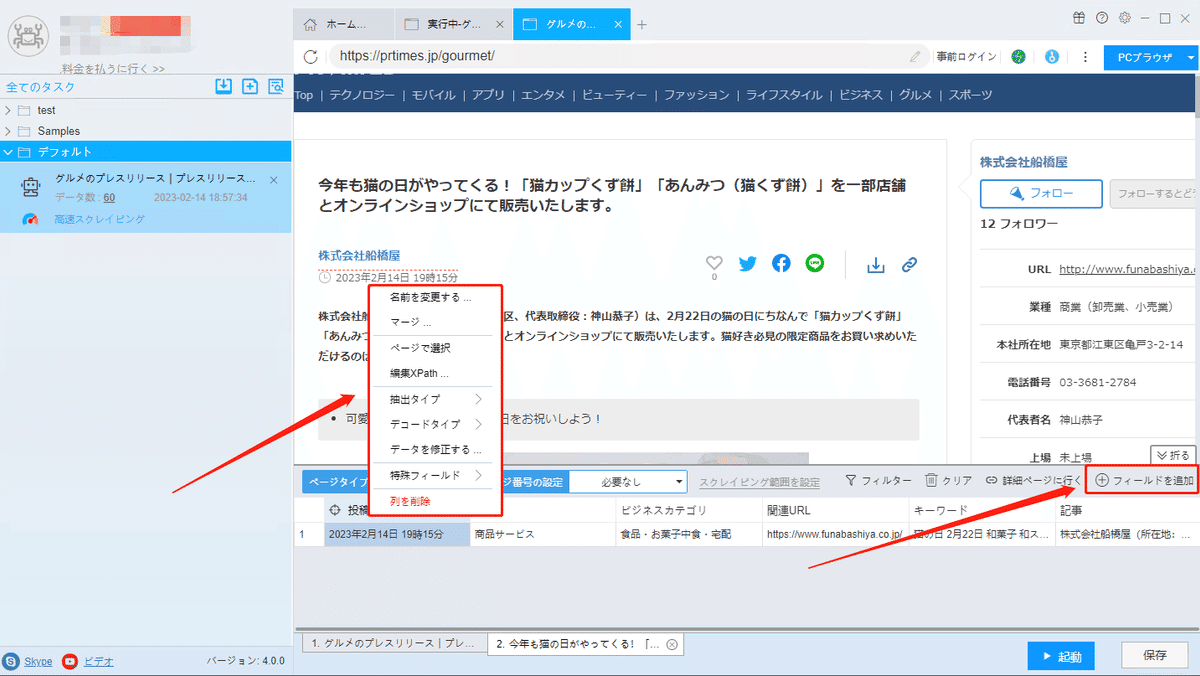
Task: Click the キーワード column header
Action: click(982, 510)
